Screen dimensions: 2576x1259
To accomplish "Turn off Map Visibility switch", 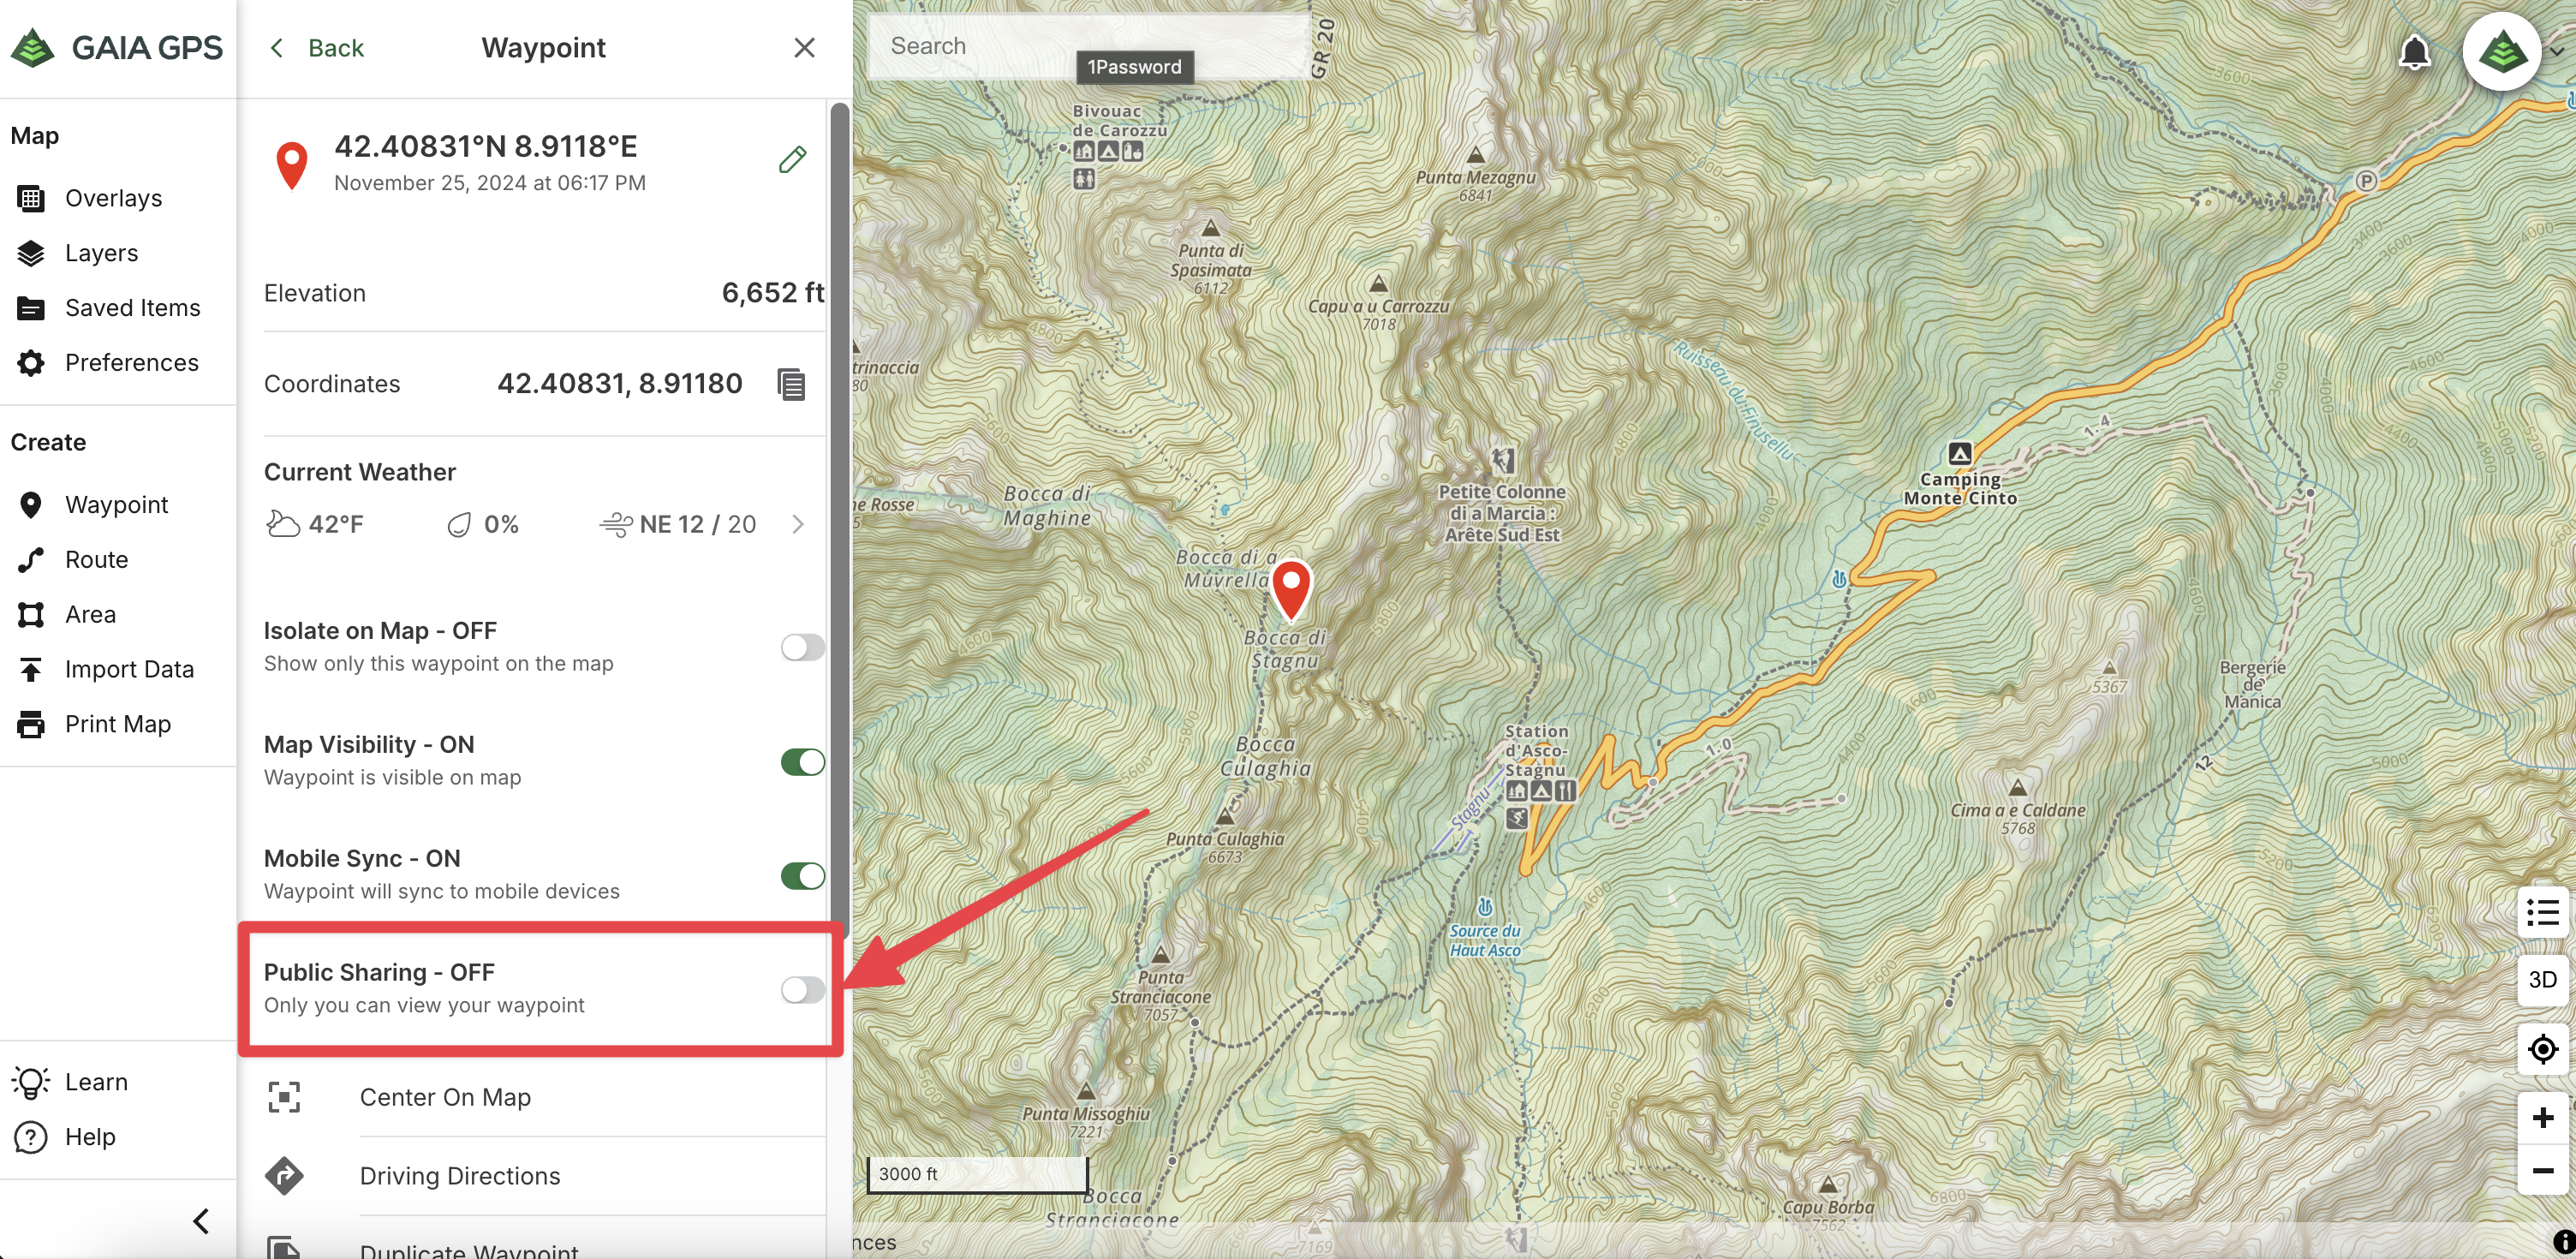I will pos(802,762).
